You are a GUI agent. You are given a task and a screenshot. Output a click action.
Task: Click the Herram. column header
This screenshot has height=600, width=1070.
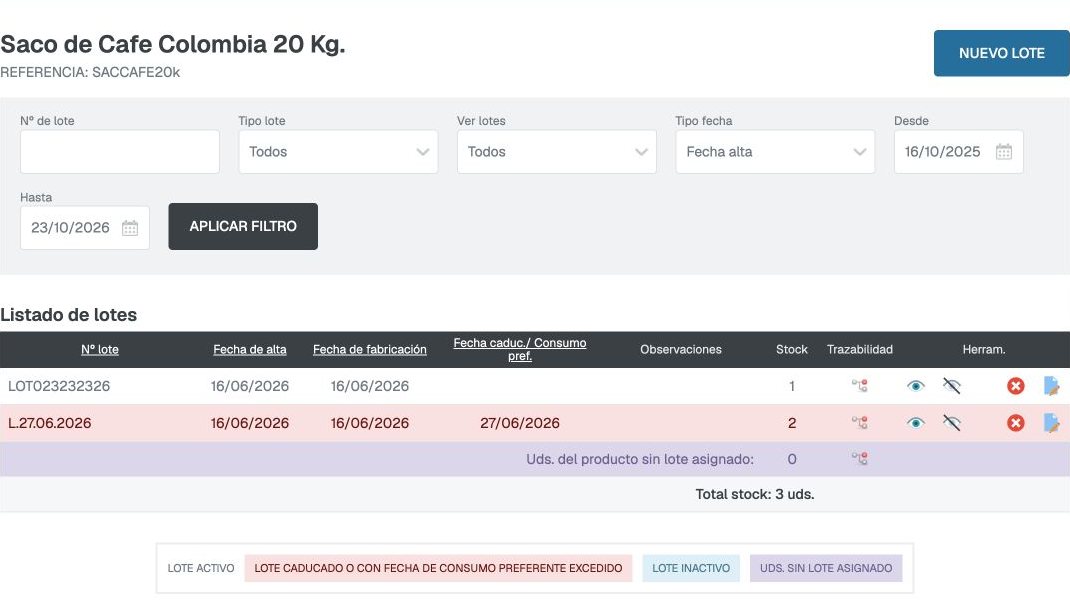point(983,349)
